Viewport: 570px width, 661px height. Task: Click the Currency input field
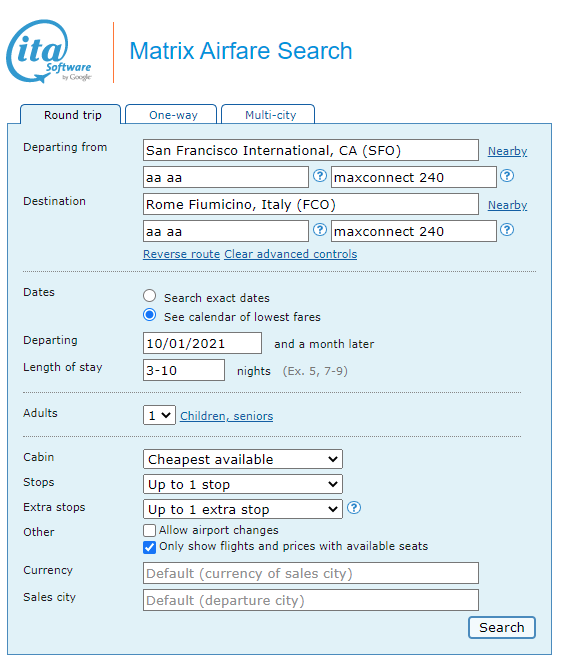(311, 573)
